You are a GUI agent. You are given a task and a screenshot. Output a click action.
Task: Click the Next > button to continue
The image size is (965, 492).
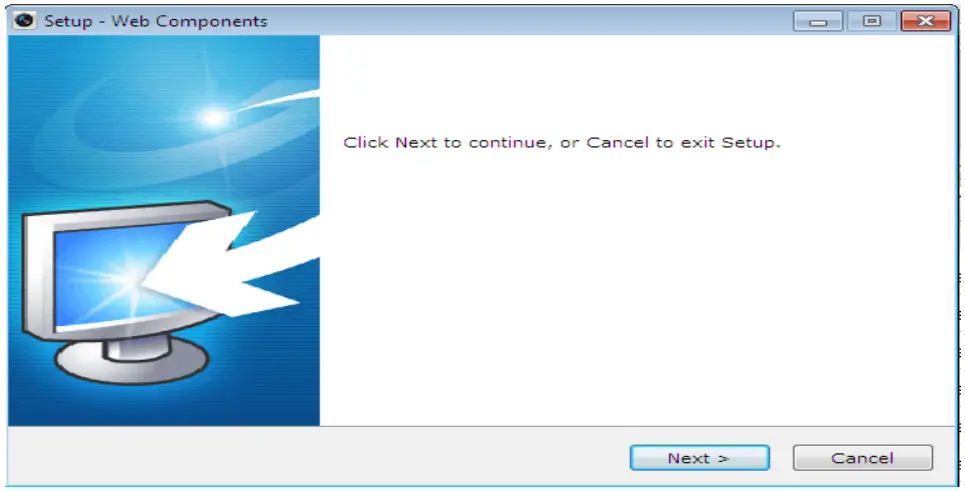700,458
